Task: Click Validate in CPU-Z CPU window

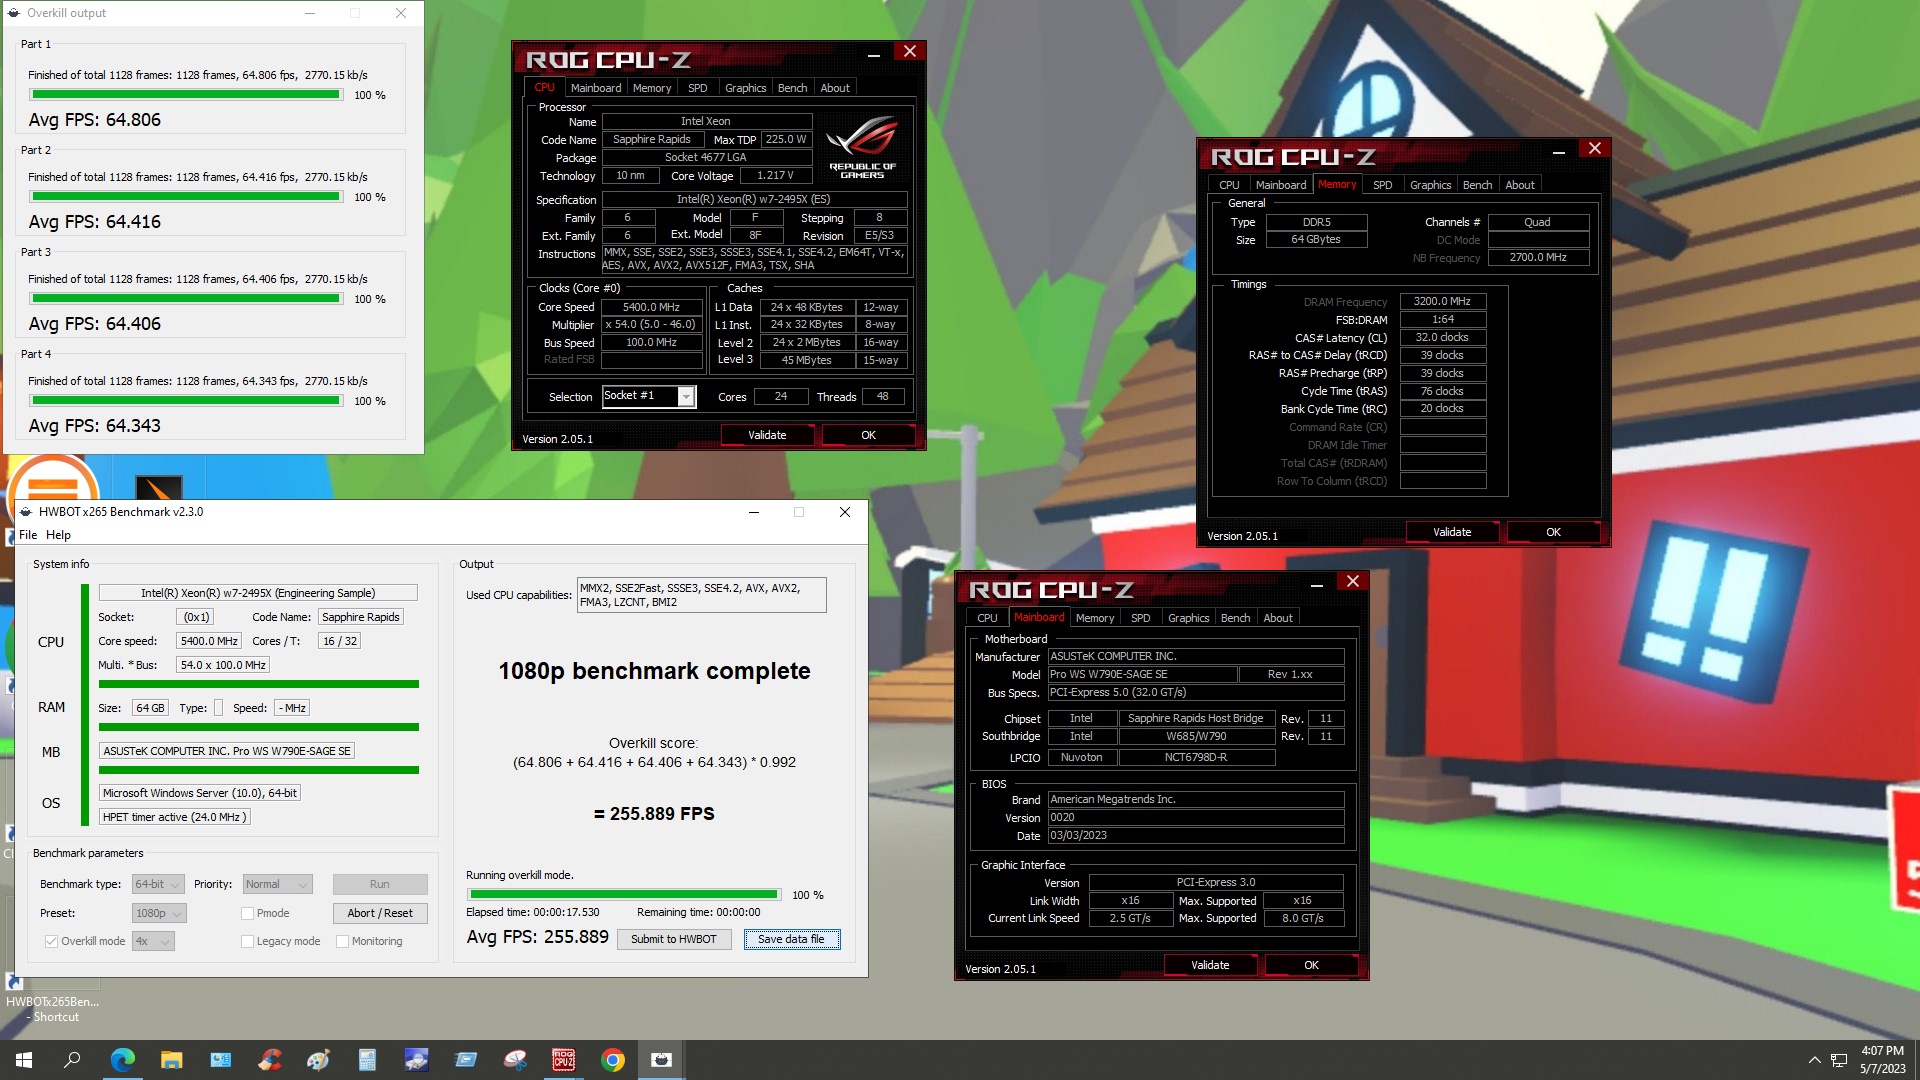Action: [767, 435]
